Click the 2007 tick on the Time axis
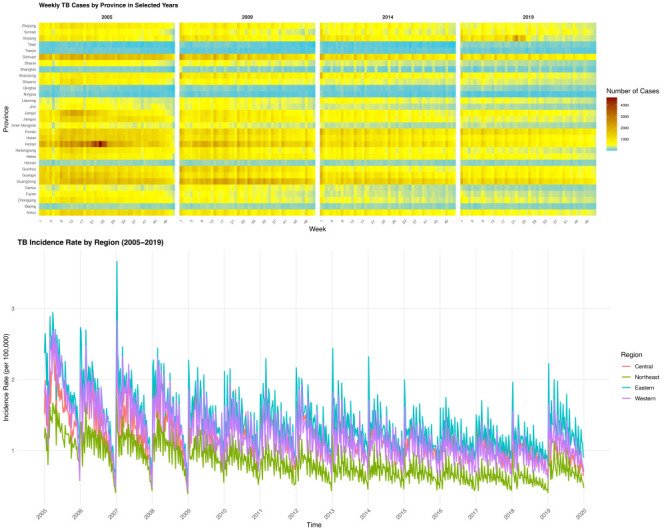This screenshot has height=532, width=666. click(113, 514)
